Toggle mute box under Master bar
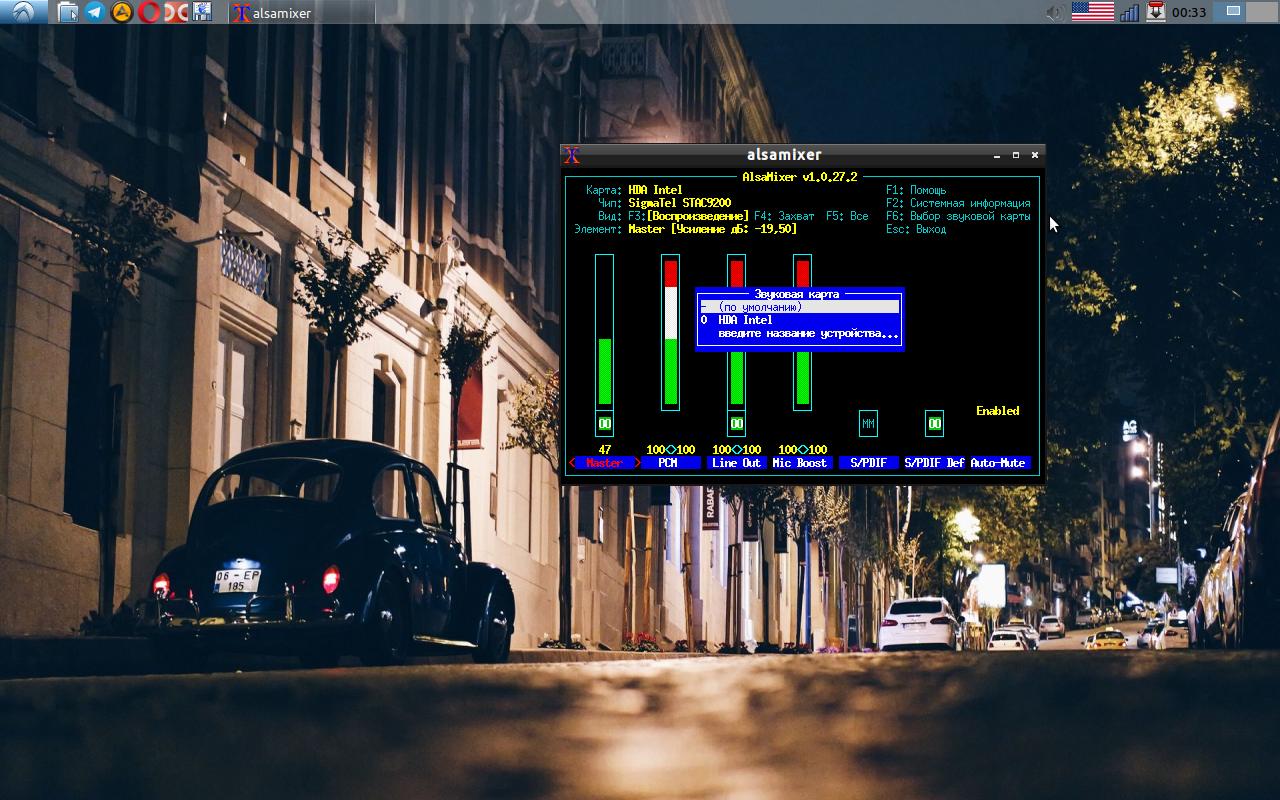The image size is (1280, 800). 604,423
